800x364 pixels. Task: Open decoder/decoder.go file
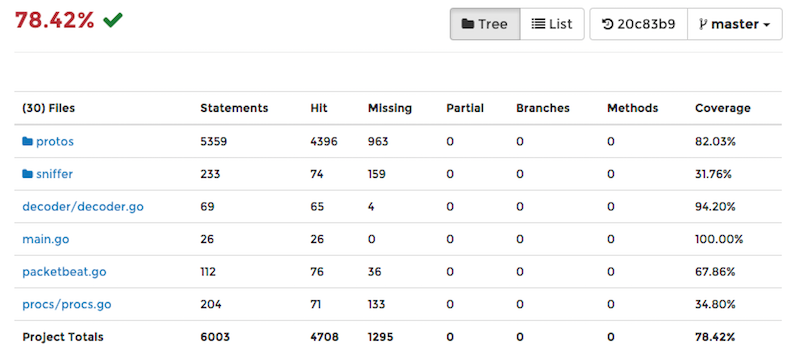(83, 207)
